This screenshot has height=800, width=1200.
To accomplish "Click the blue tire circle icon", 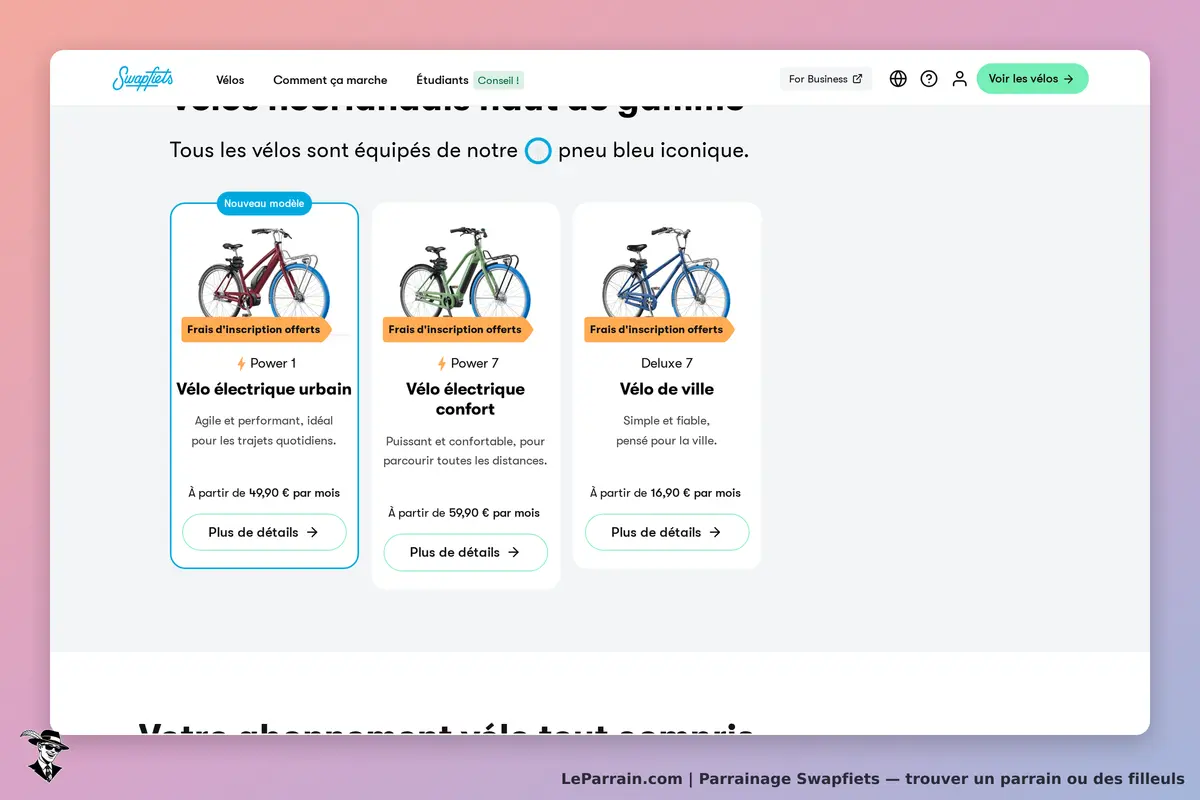I will click(x=538, y=151).
